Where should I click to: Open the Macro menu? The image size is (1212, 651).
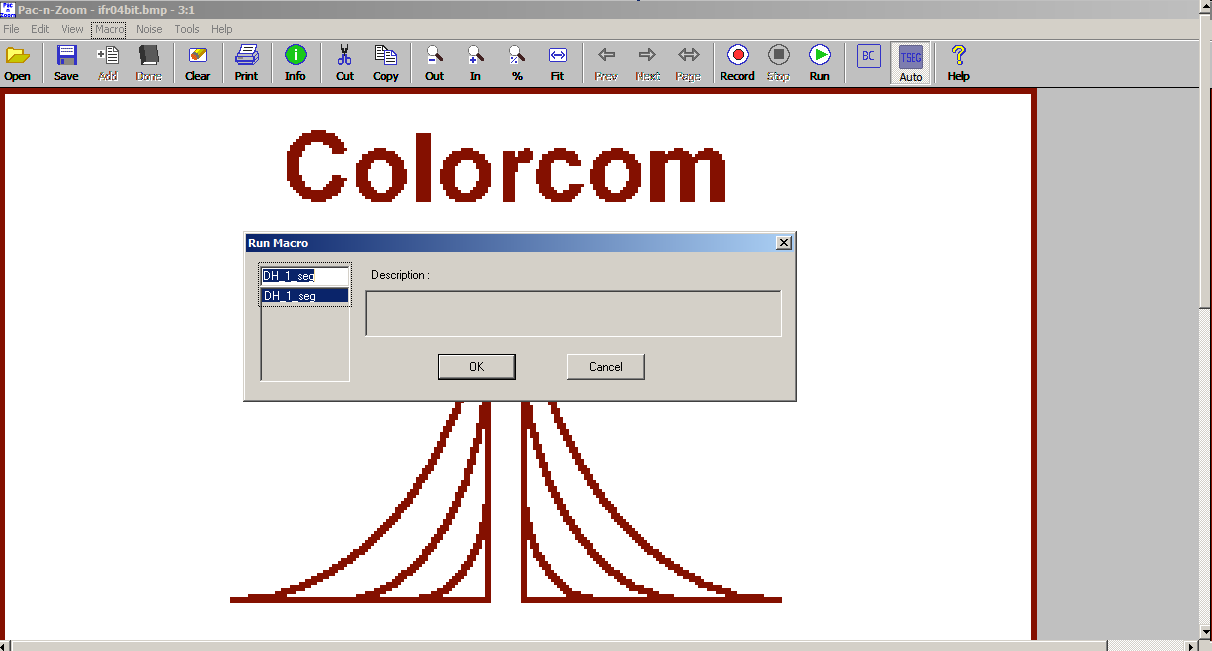tap(109, 29)
